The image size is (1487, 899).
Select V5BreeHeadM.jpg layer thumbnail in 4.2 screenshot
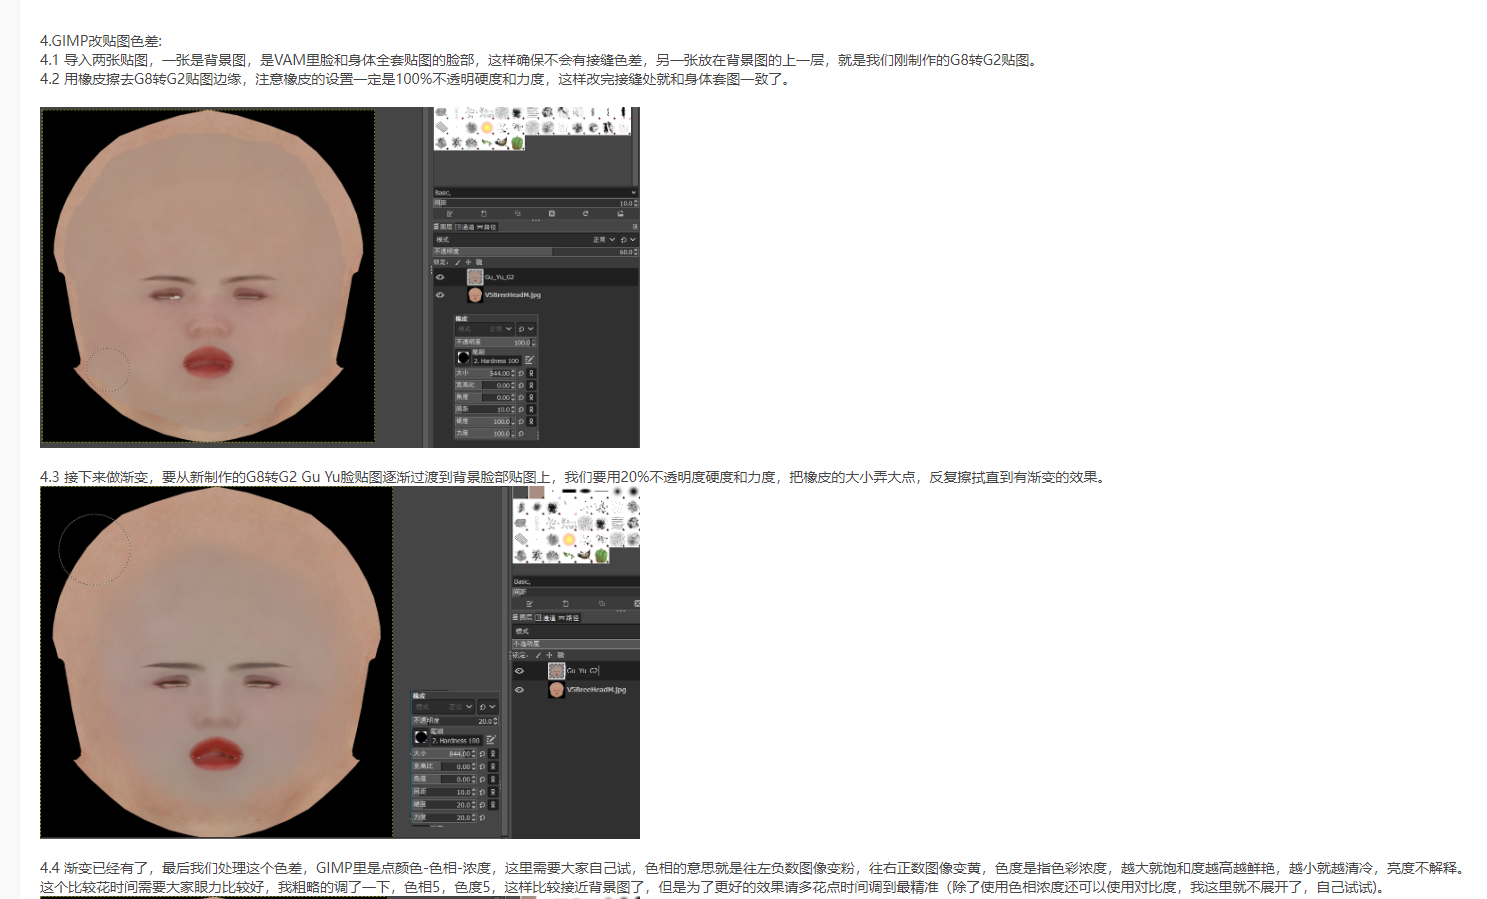[475, 295]
